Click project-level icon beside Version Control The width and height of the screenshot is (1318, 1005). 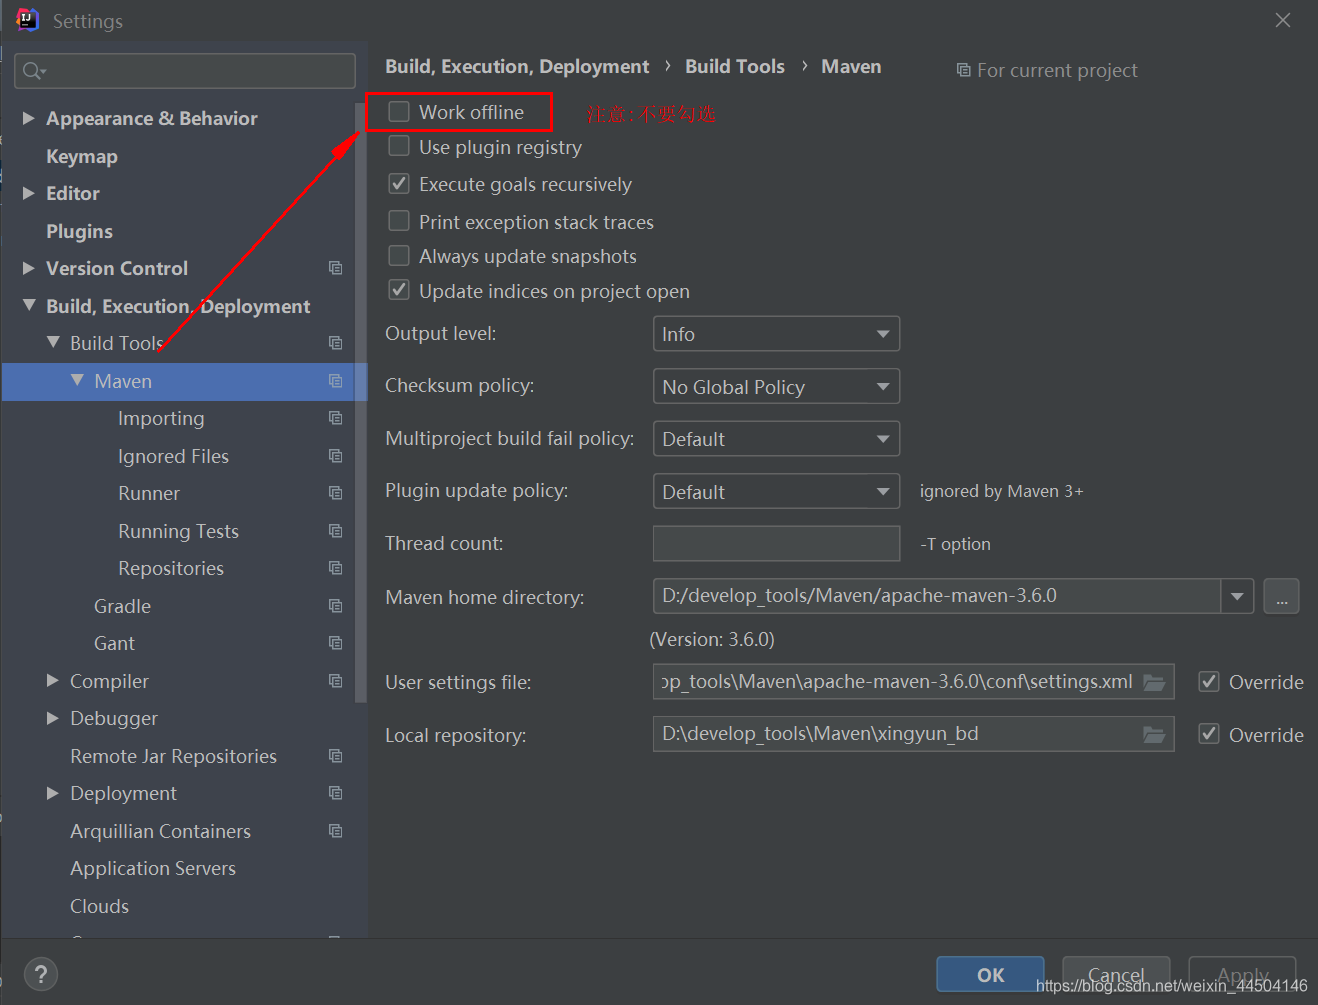(x=335, y=268)
